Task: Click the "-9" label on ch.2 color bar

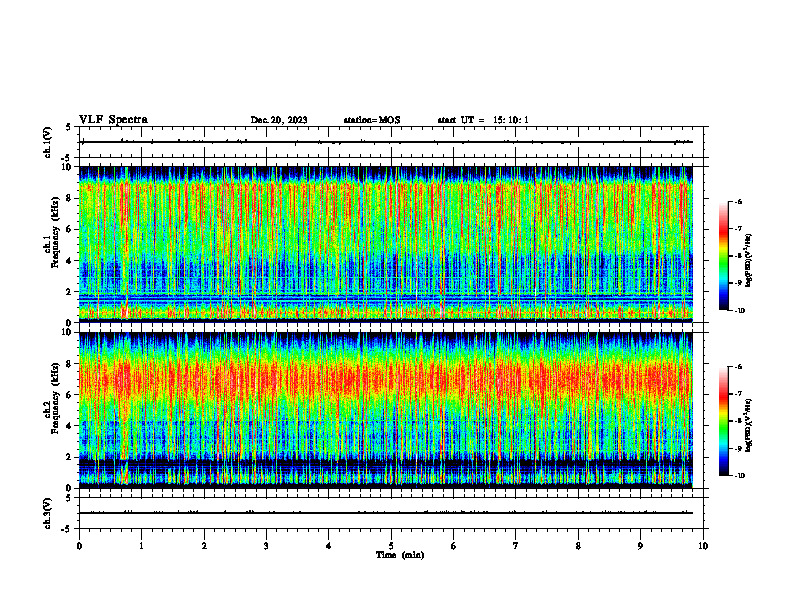Action: (x=738, y=448)
